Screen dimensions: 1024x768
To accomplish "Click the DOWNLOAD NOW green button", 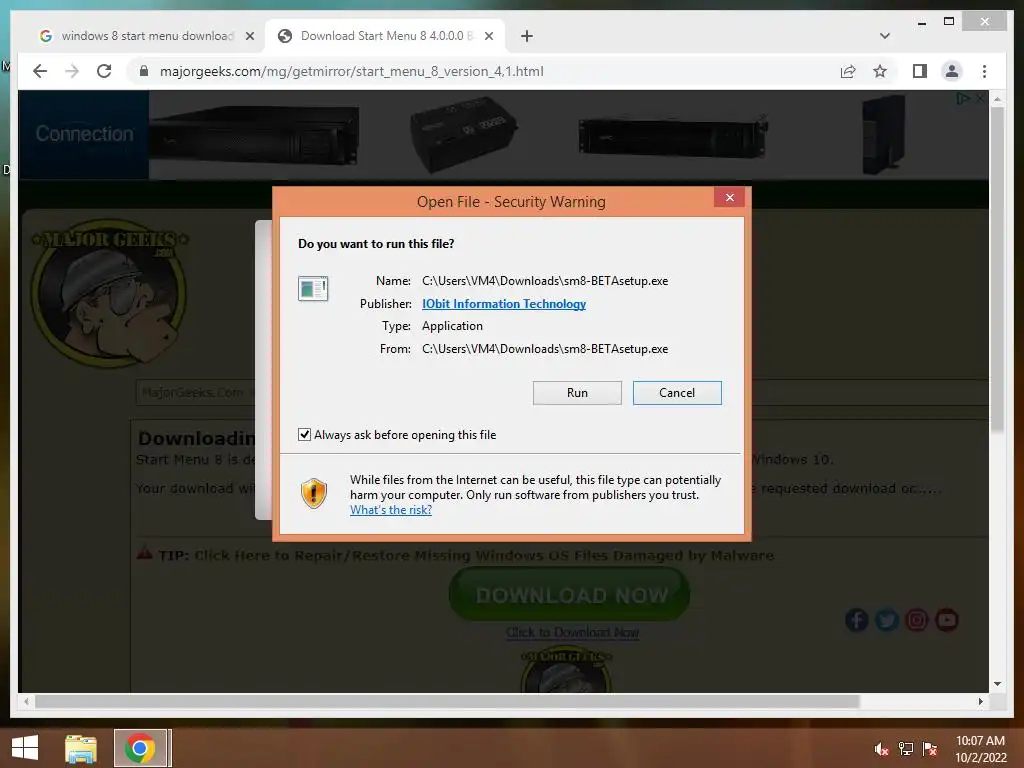I will coord(569,594).
